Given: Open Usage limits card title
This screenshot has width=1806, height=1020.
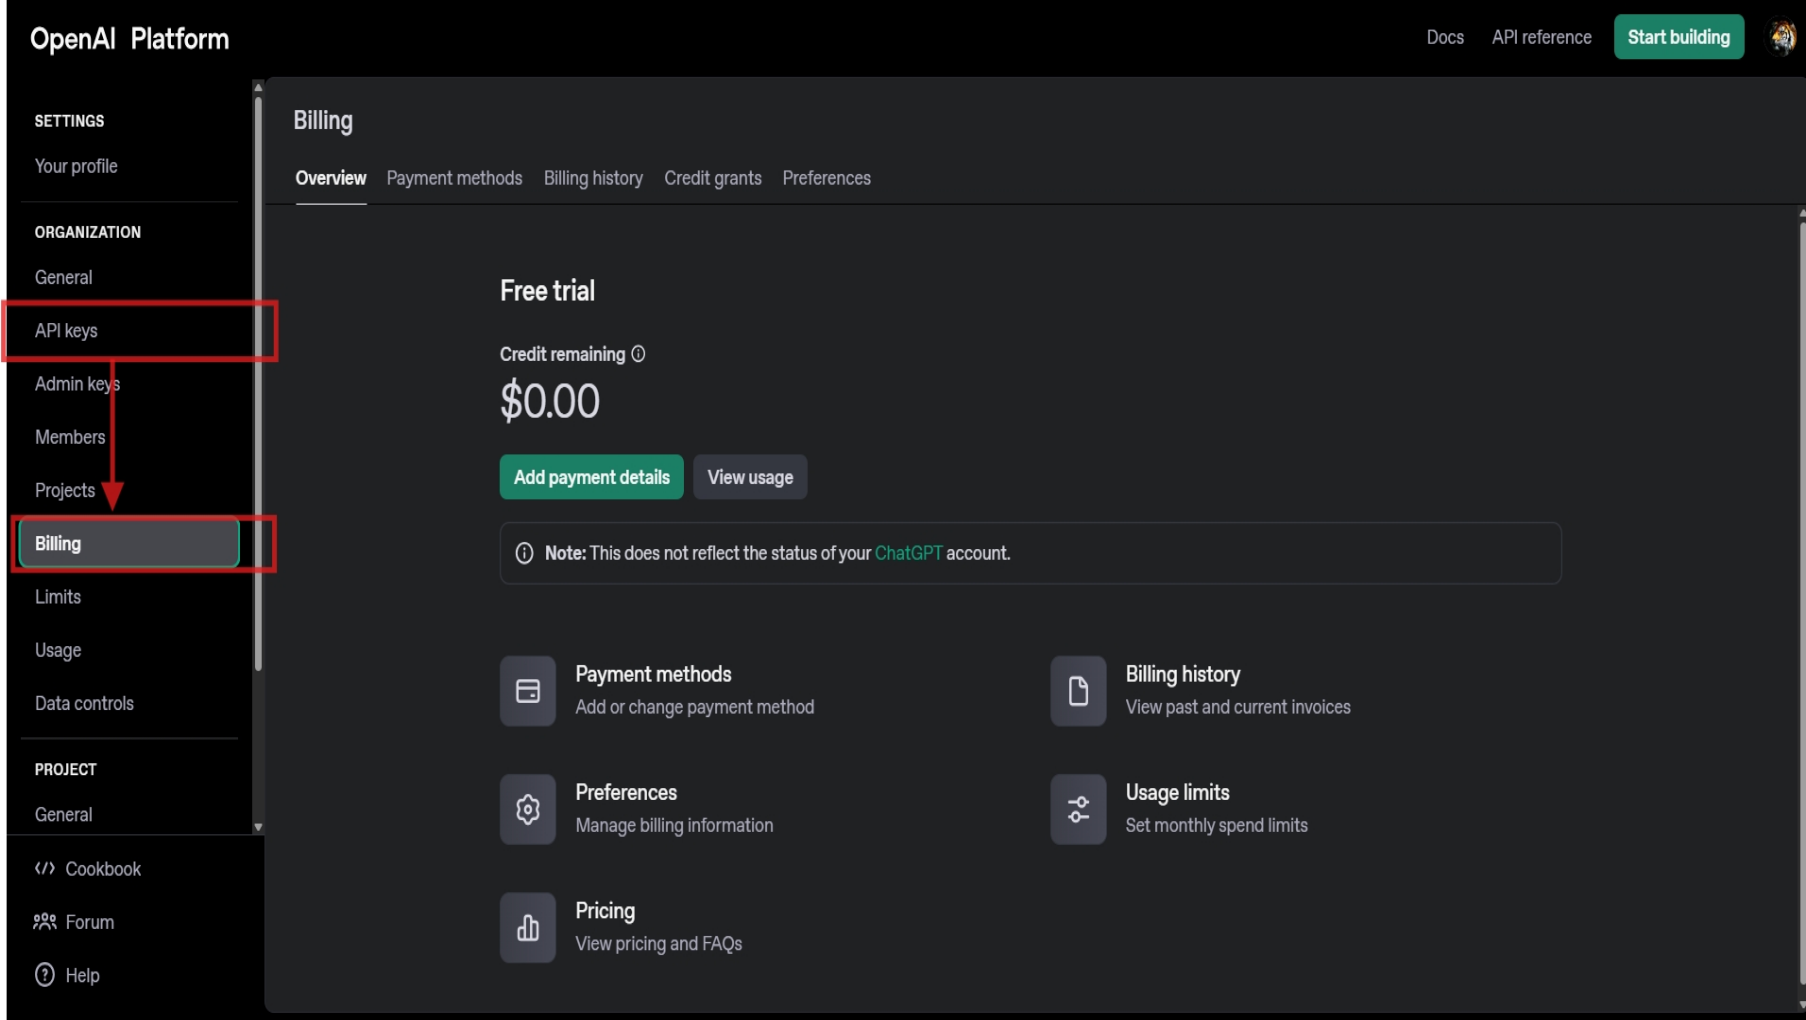Looking at the screenshot, I should coord(1177,792).
